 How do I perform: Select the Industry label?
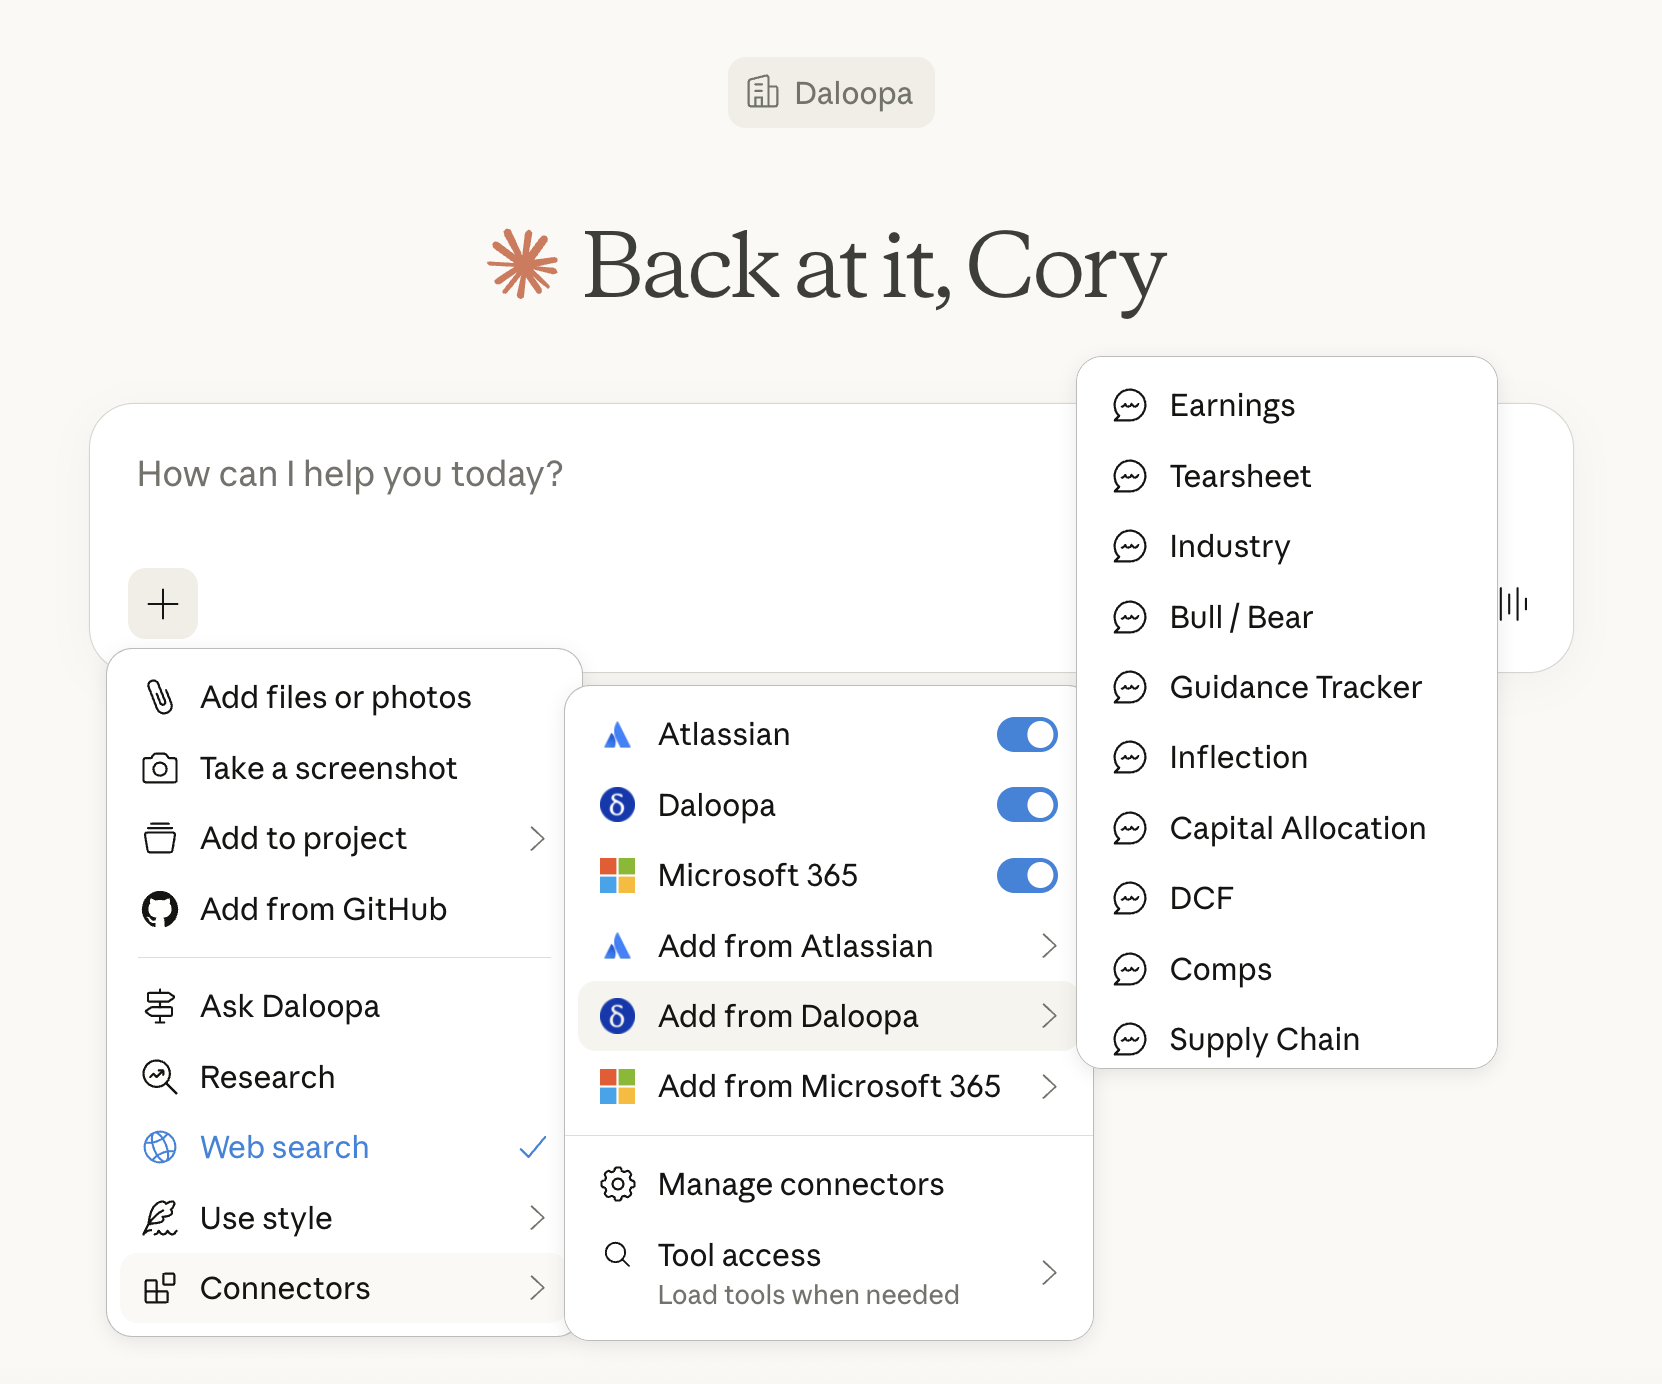pos(1230,546)
